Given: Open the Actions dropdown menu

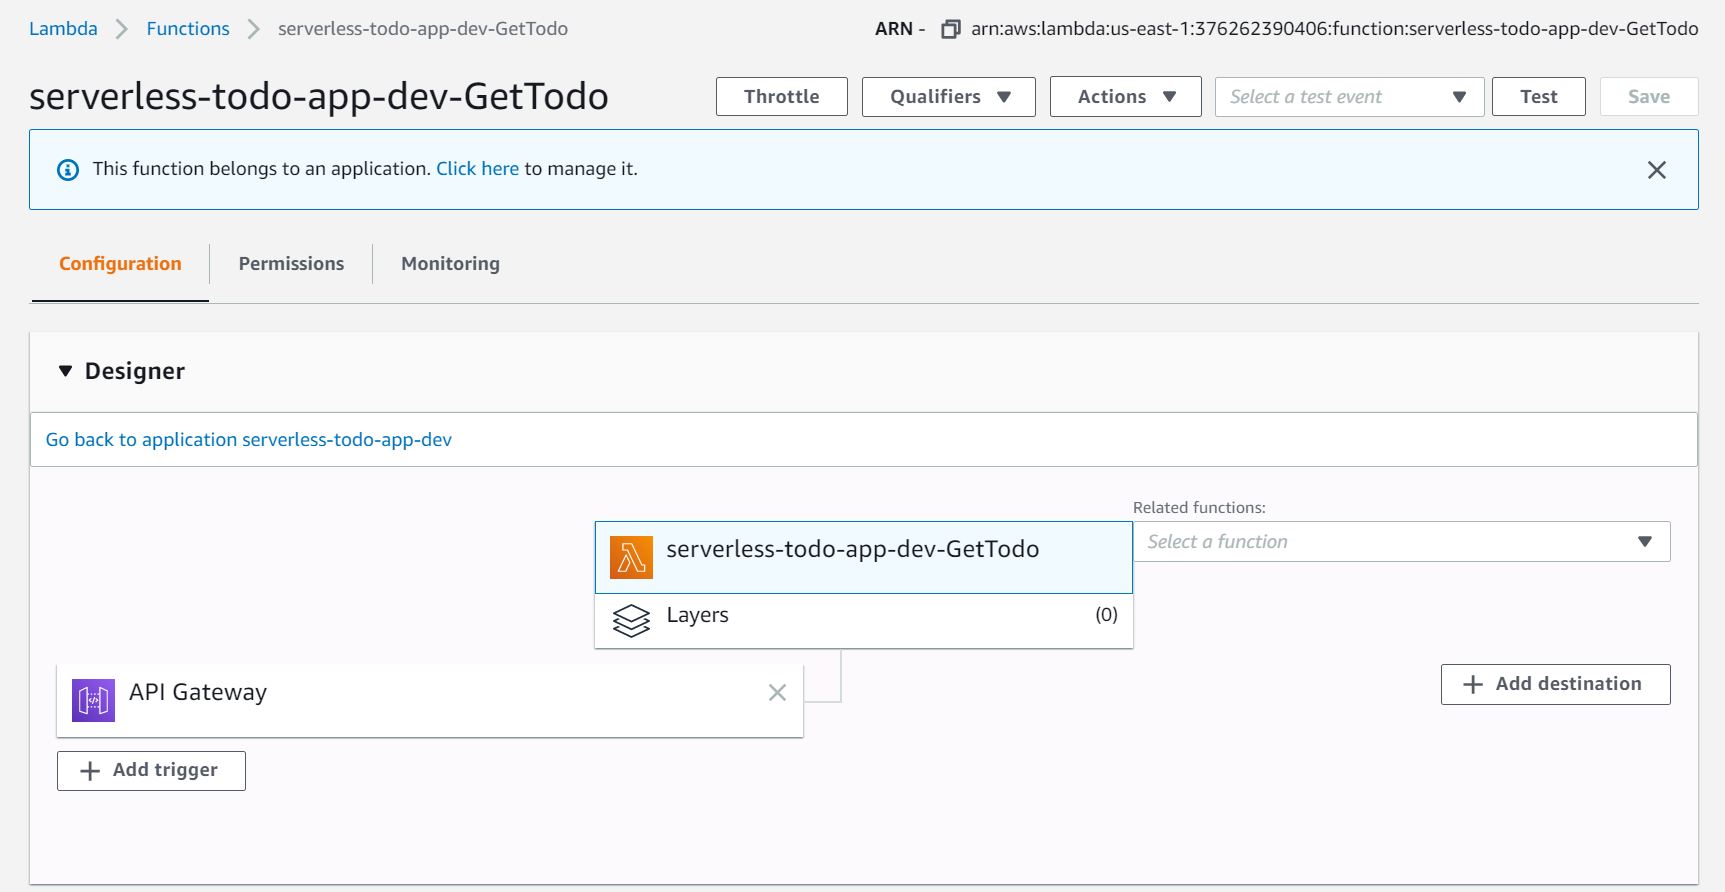Looking at the screenshot, I should (1125, 97).
